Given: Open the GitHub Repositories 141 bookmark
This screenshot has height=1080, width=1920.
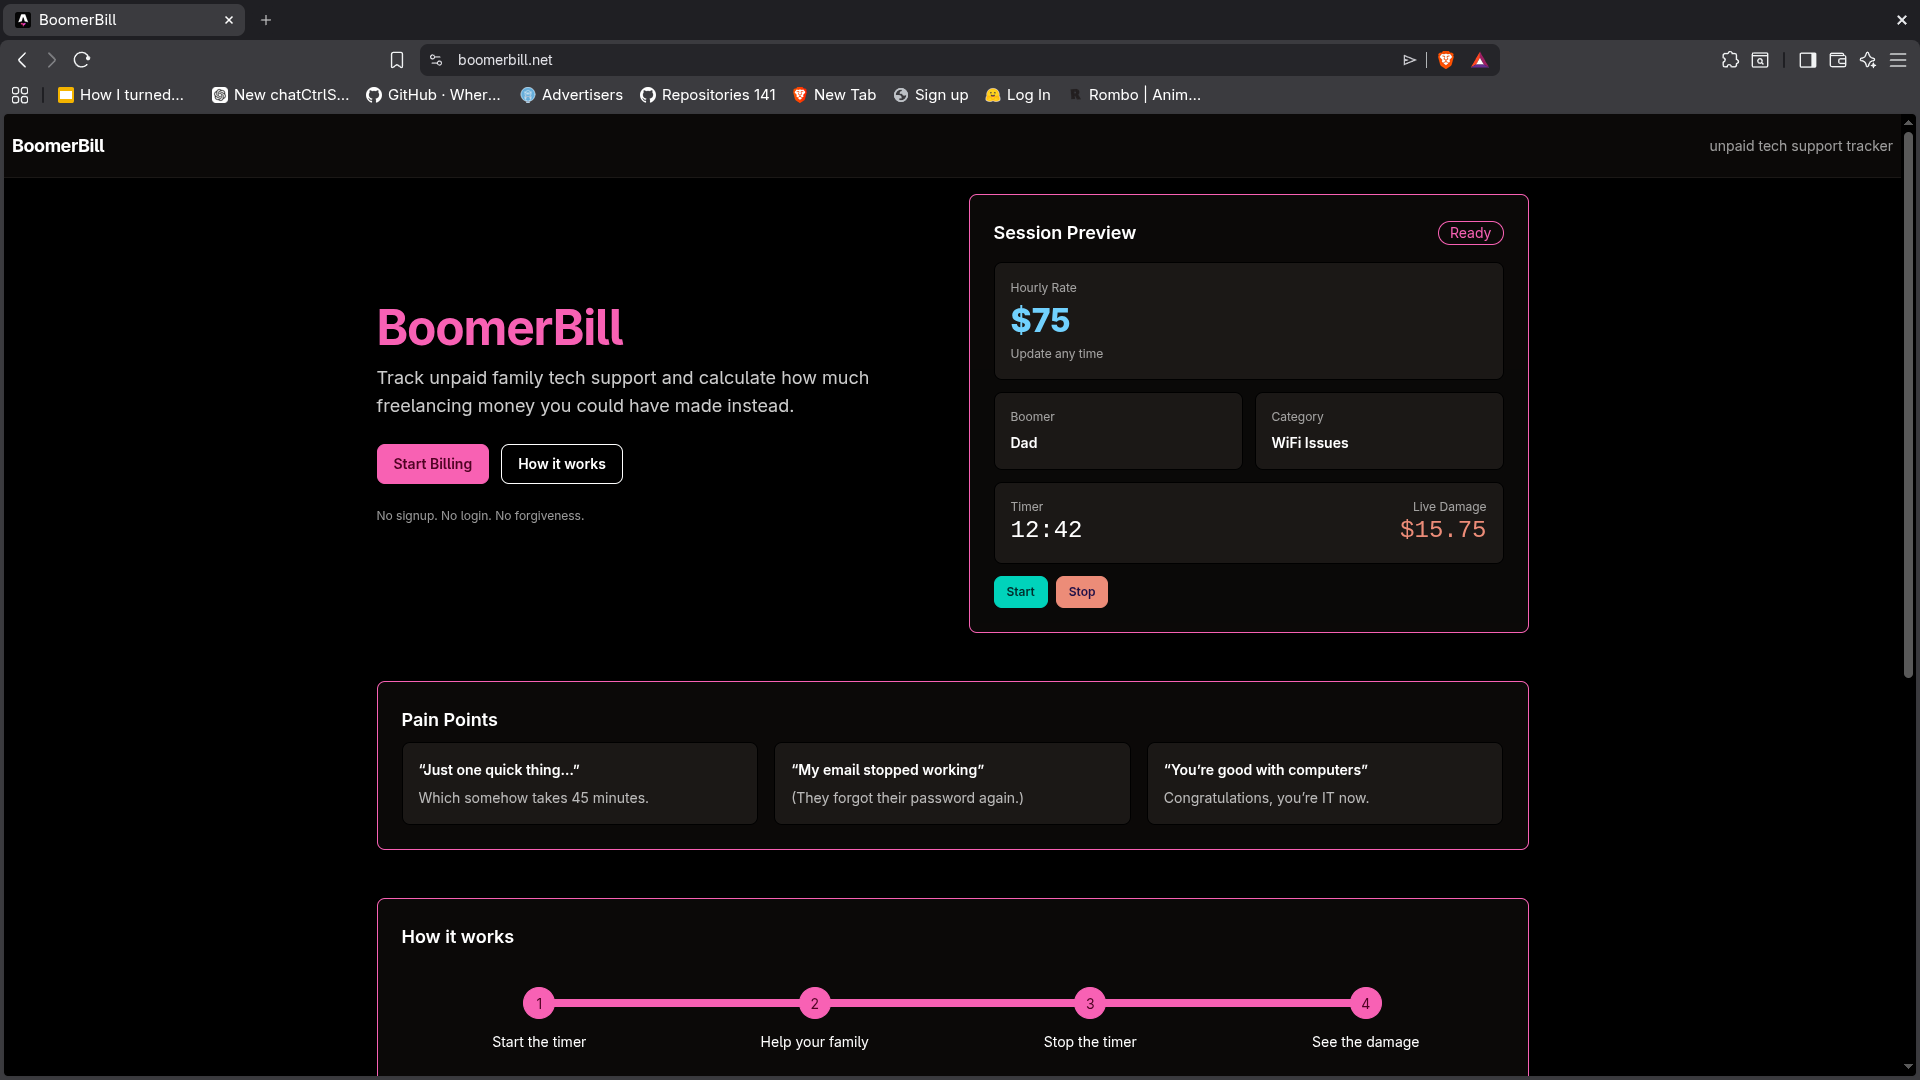Looking at the screenshot, I should click(707, 95).
